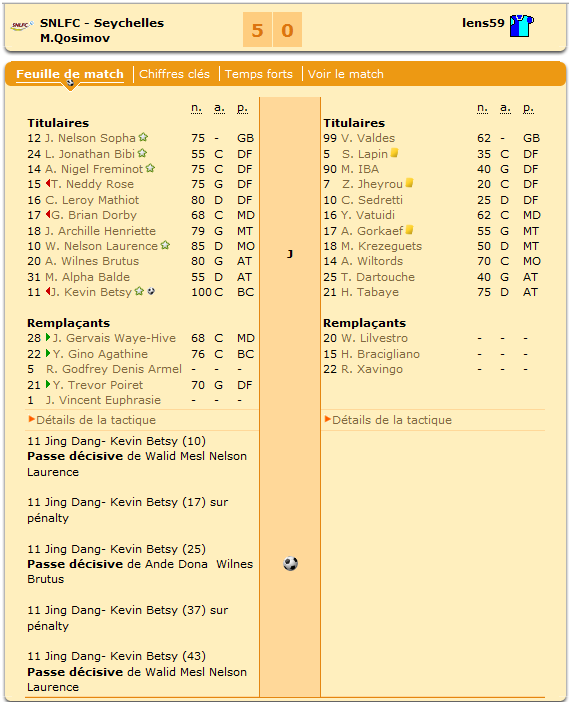The image size is (571, 702).
Task: Click the star icon beside J. Kevin Betsy
Action: pyautogui.click(x=139, y=291)
